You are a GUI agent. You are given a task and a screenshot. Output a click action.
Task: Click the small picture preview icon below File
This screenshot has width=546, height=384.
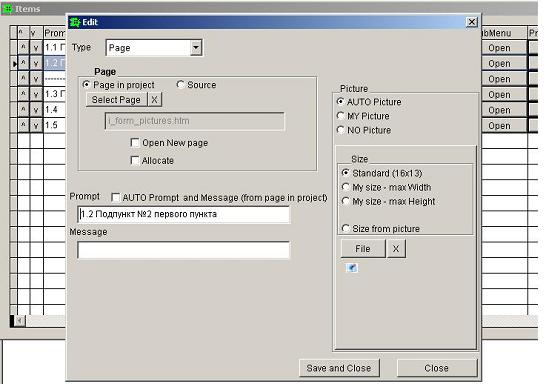[352, 268]
